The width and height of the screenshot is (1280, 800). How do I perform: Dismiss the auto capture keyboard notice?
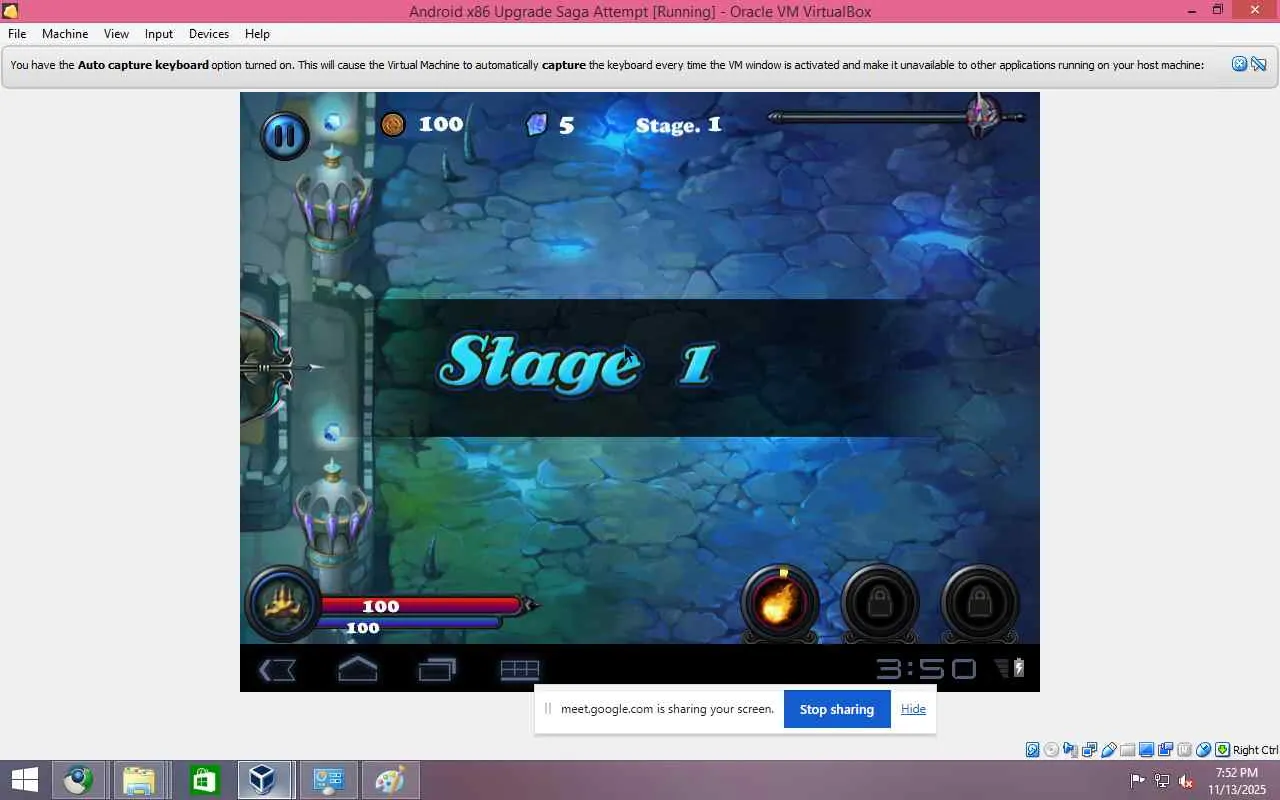pos(1239,64)
